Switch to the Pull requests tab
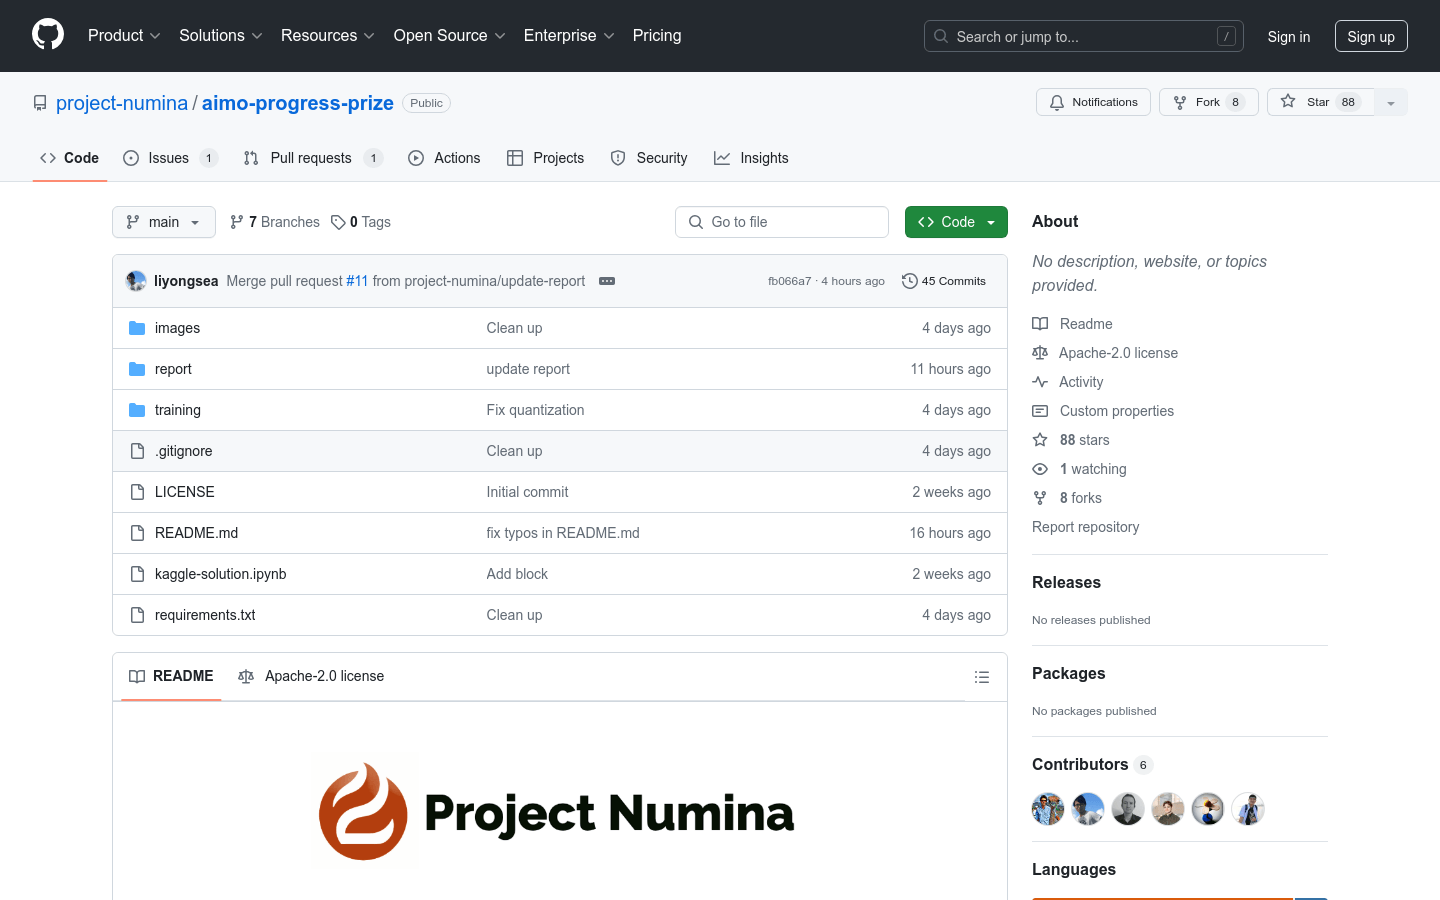The image size is (1440, 900). 313,158
